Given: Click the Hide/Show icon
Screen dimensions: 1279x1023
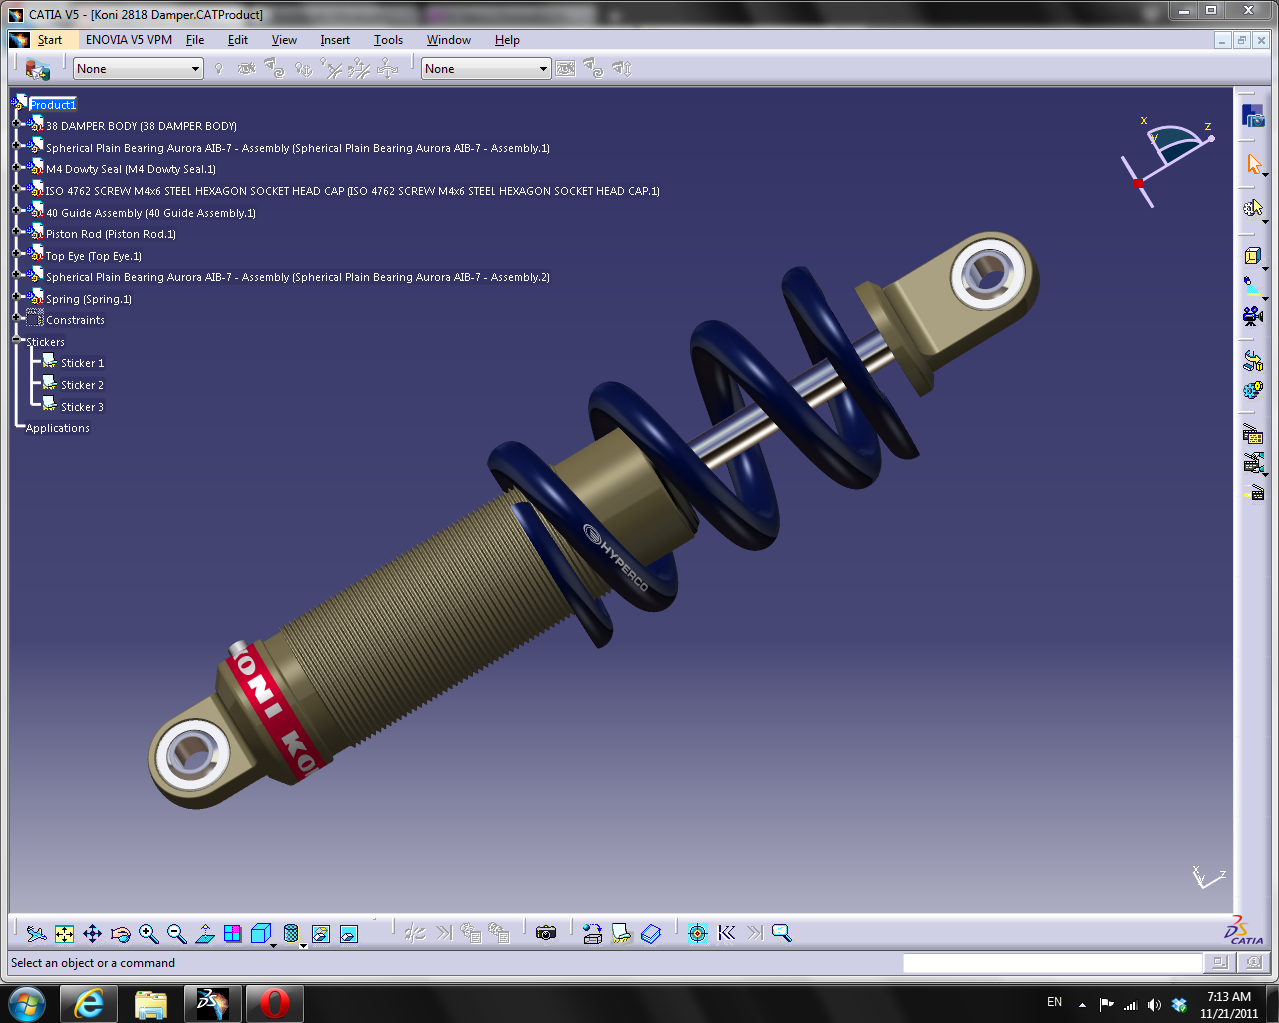Looking at the screenshot, I should (320, 934).
